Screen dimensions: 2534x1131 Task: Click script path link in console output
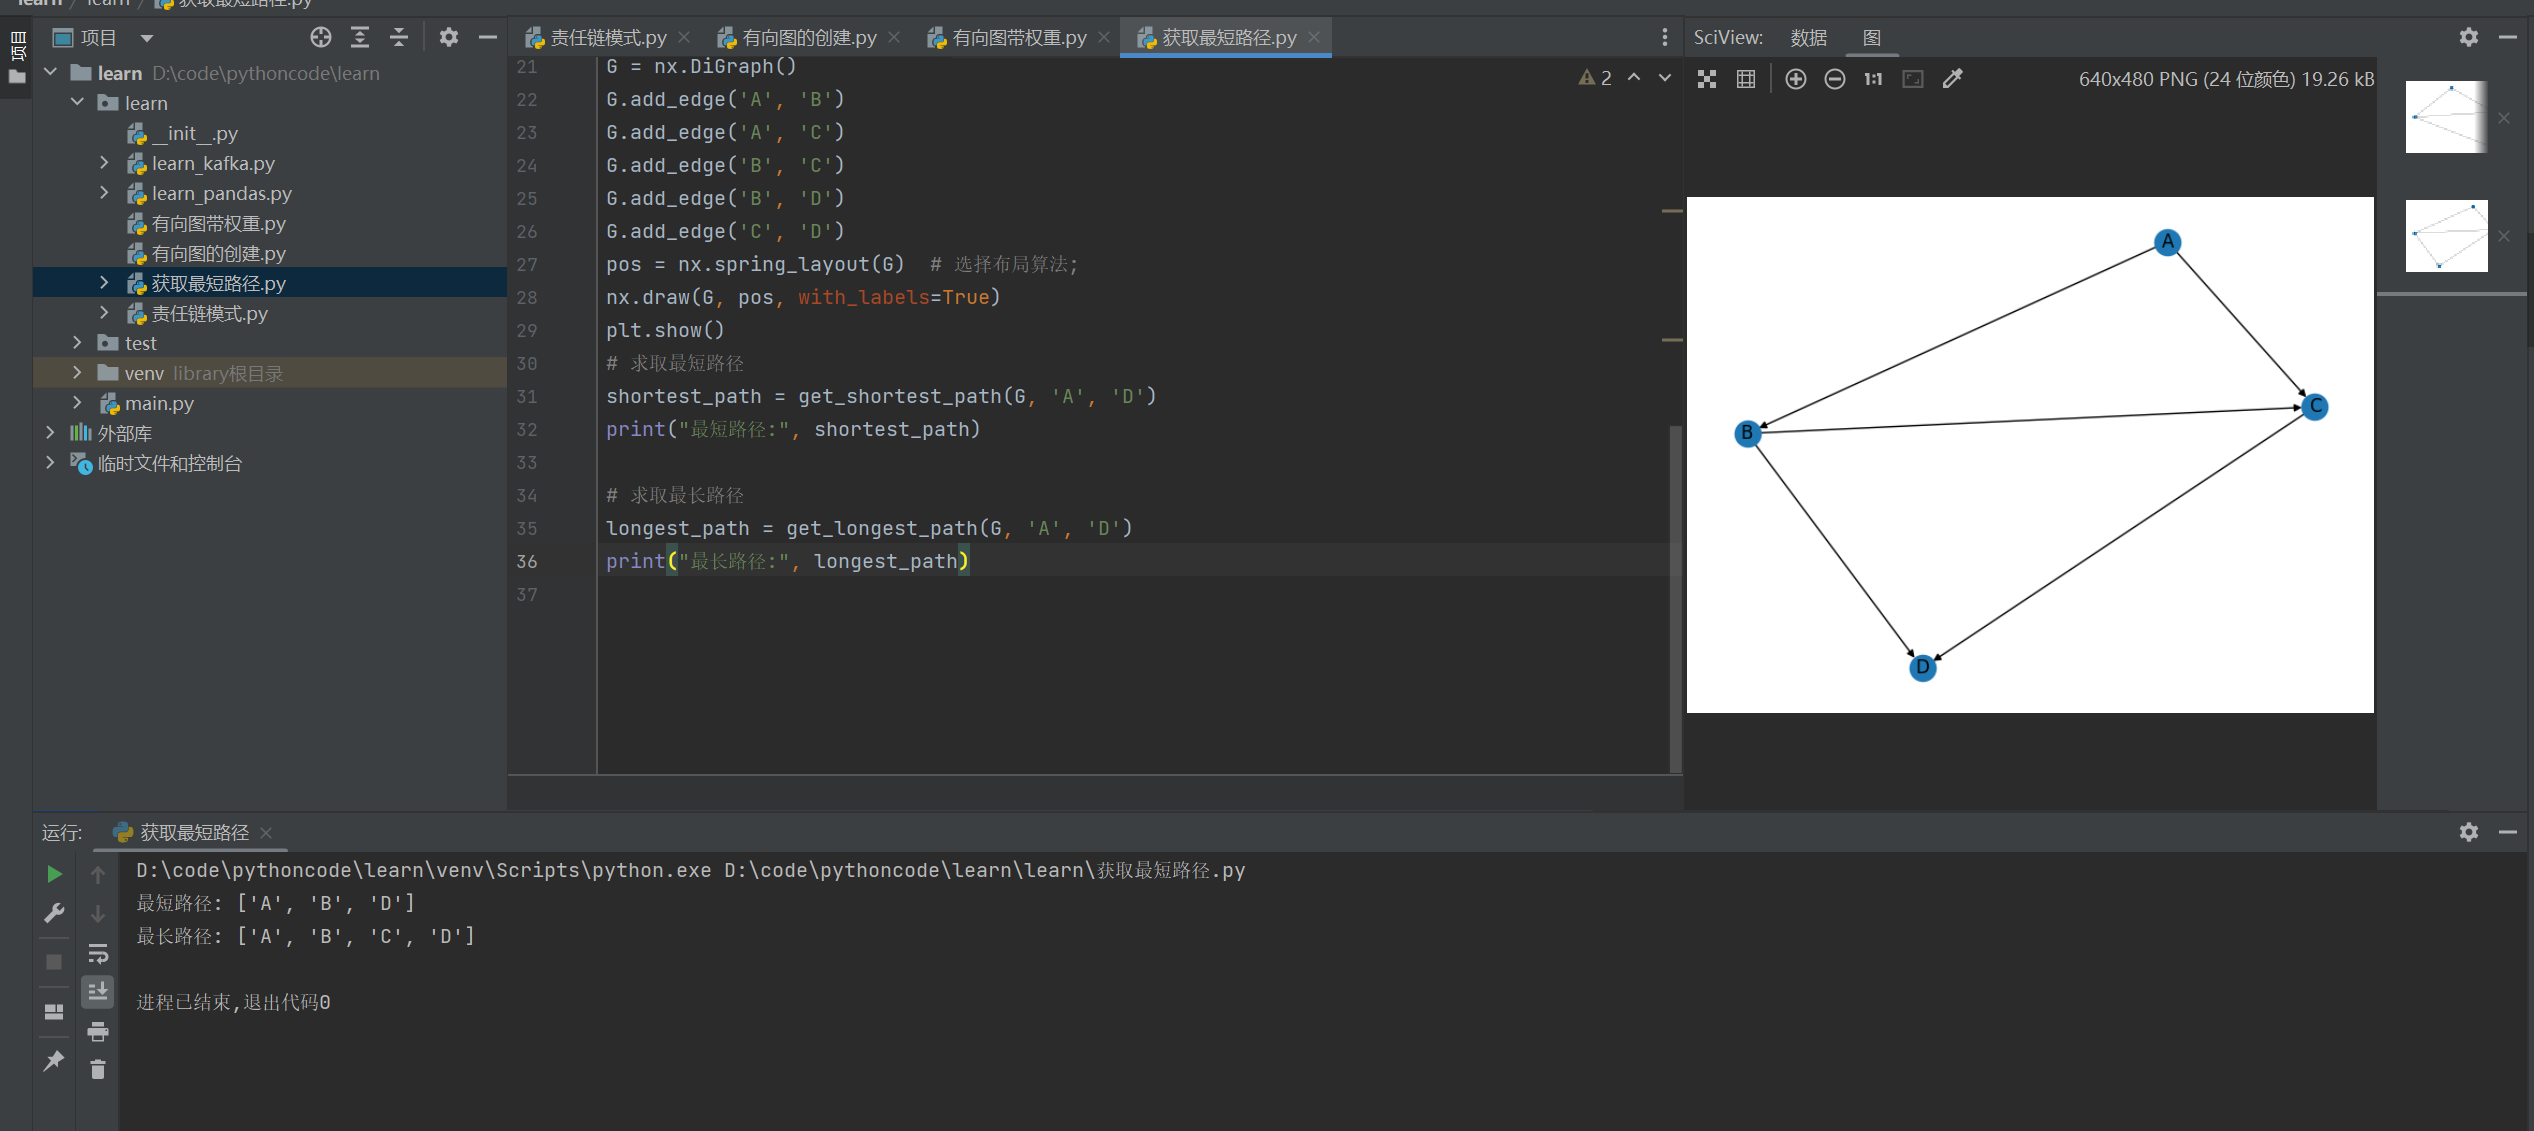click(x=984, y=870)
